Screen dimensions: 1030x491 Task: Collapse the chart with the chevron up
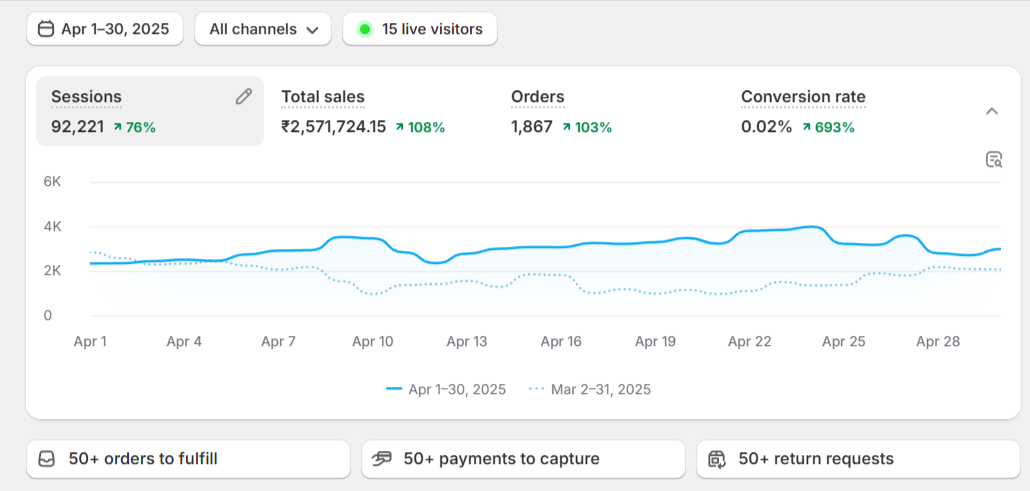[x=992, y=111]
